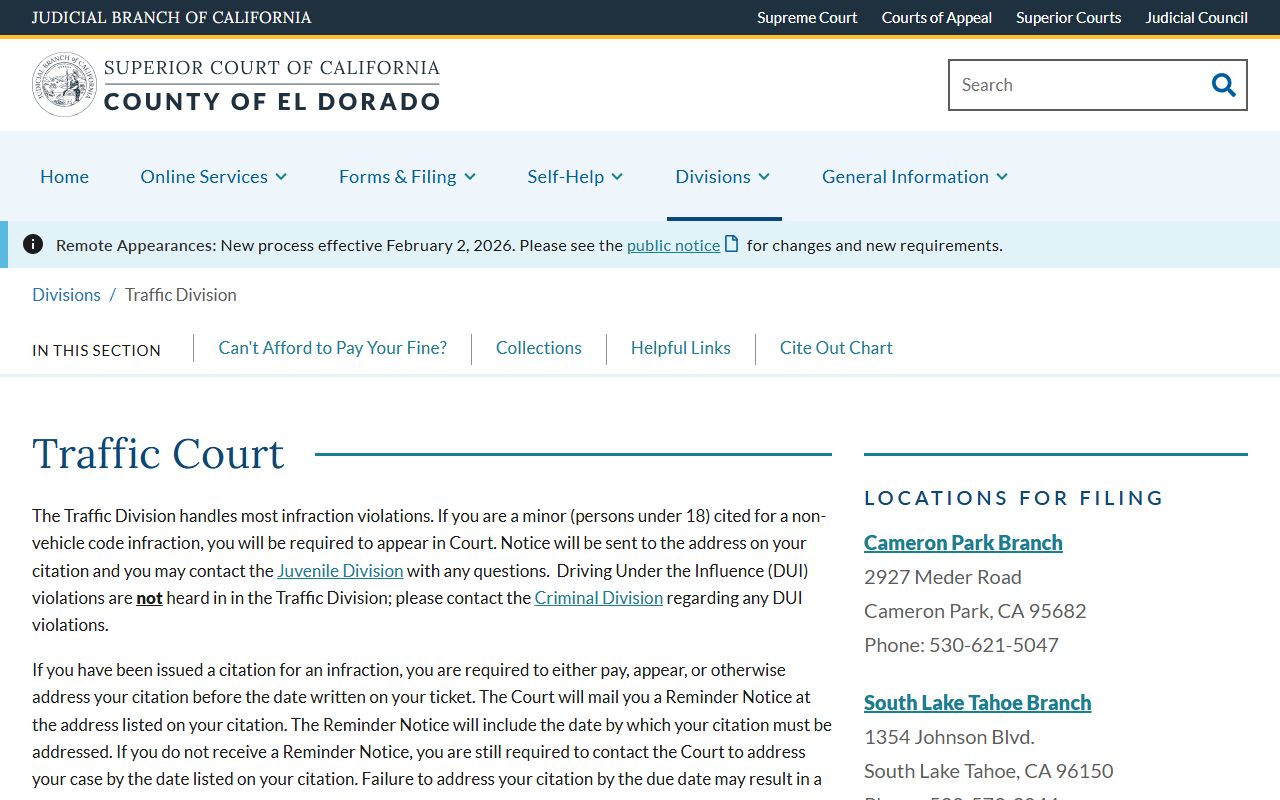
Task: Open the Courts of Appeal link
Action: [937, 17]
